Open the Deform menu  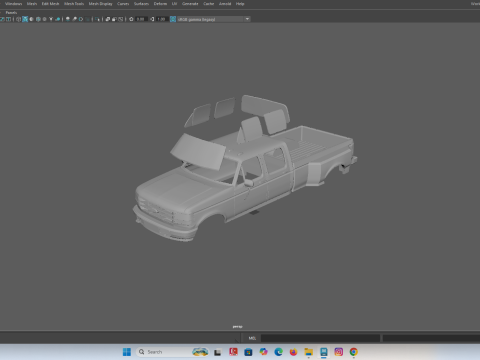pyautogui.click(x=160, y=4)
